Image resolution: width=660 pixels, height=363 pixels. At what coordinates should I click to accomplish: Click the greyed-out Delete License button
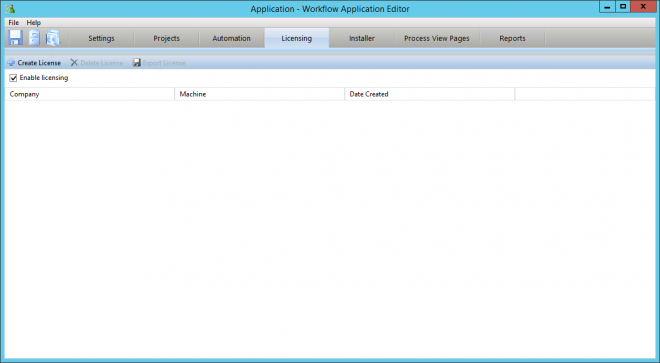point(97,63)
